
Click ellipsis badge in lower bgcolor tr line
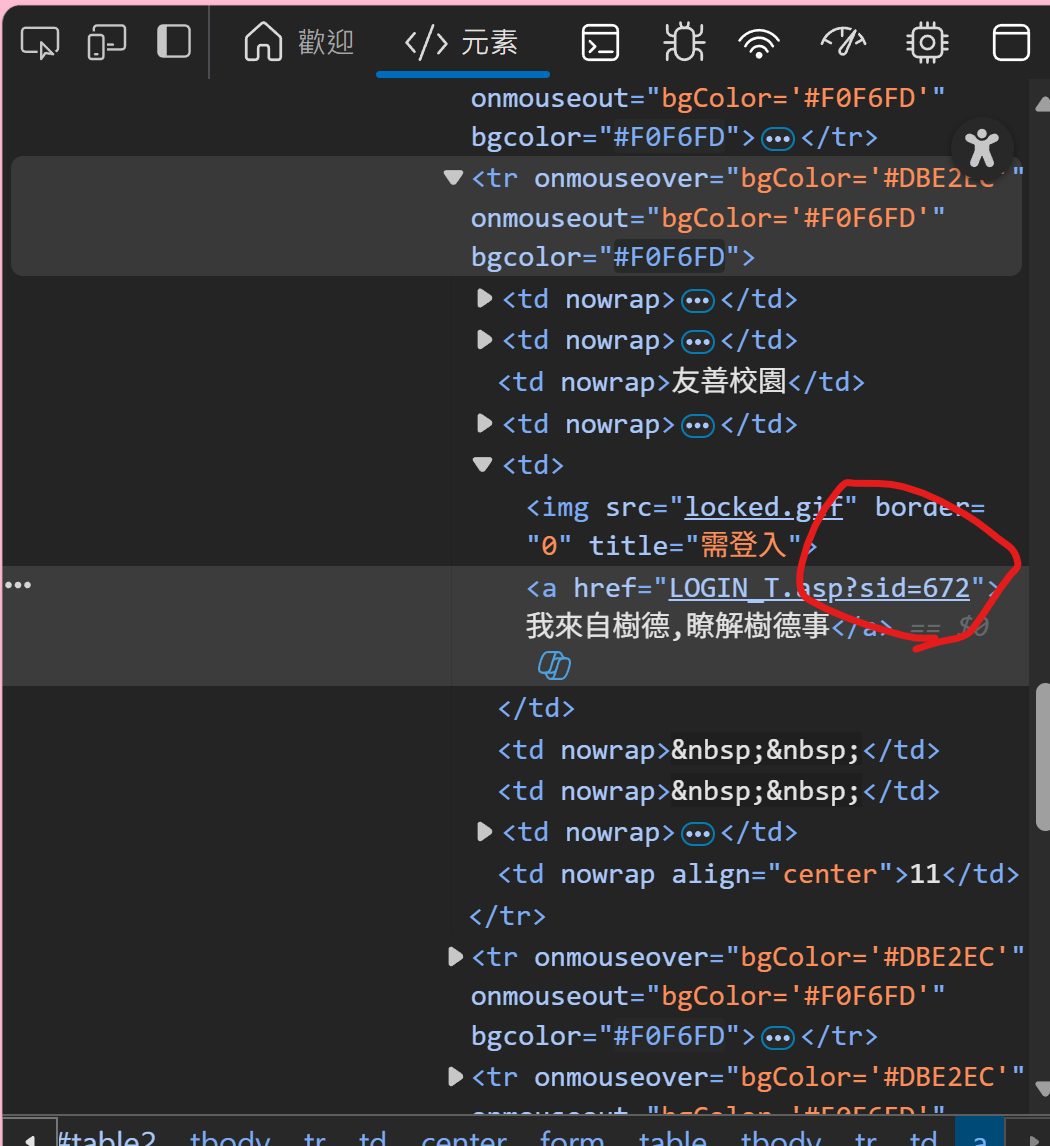point(777,1038)
